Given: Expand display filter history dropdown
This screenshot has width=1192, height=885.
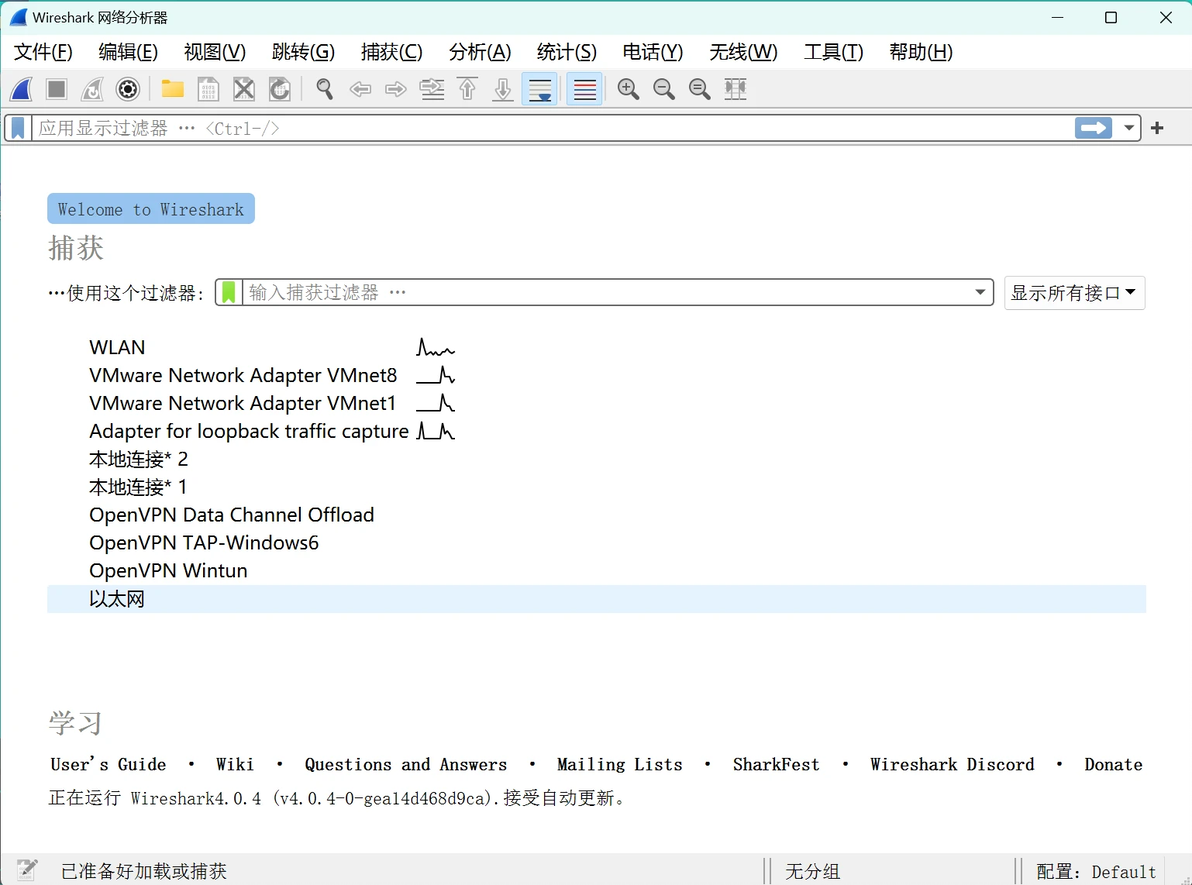Looking at the screenshot, I should click(1129, 128).
